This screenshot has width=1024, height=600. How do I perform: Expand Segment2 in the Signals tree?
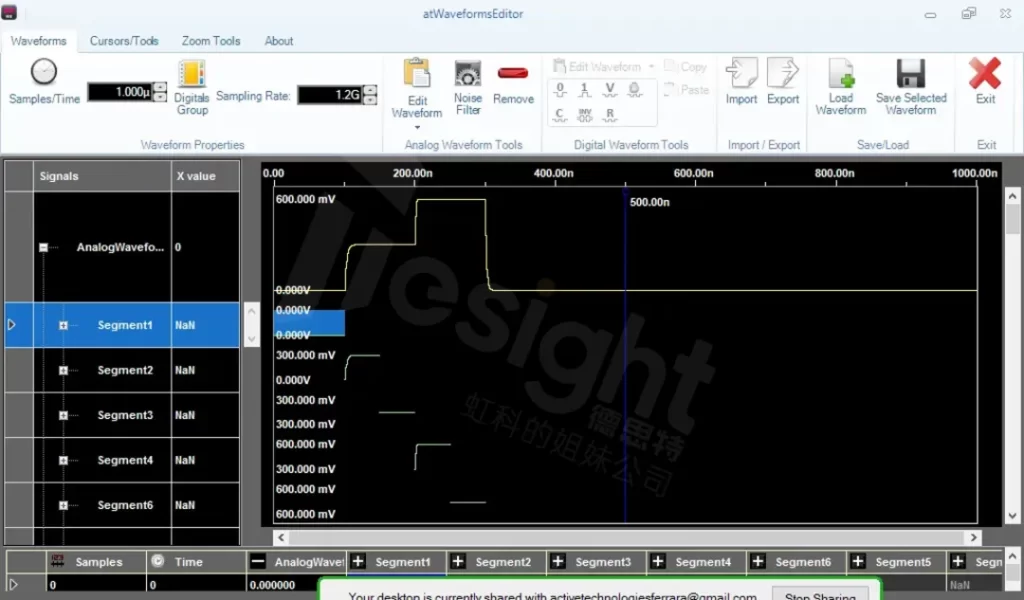coord(63,370)
